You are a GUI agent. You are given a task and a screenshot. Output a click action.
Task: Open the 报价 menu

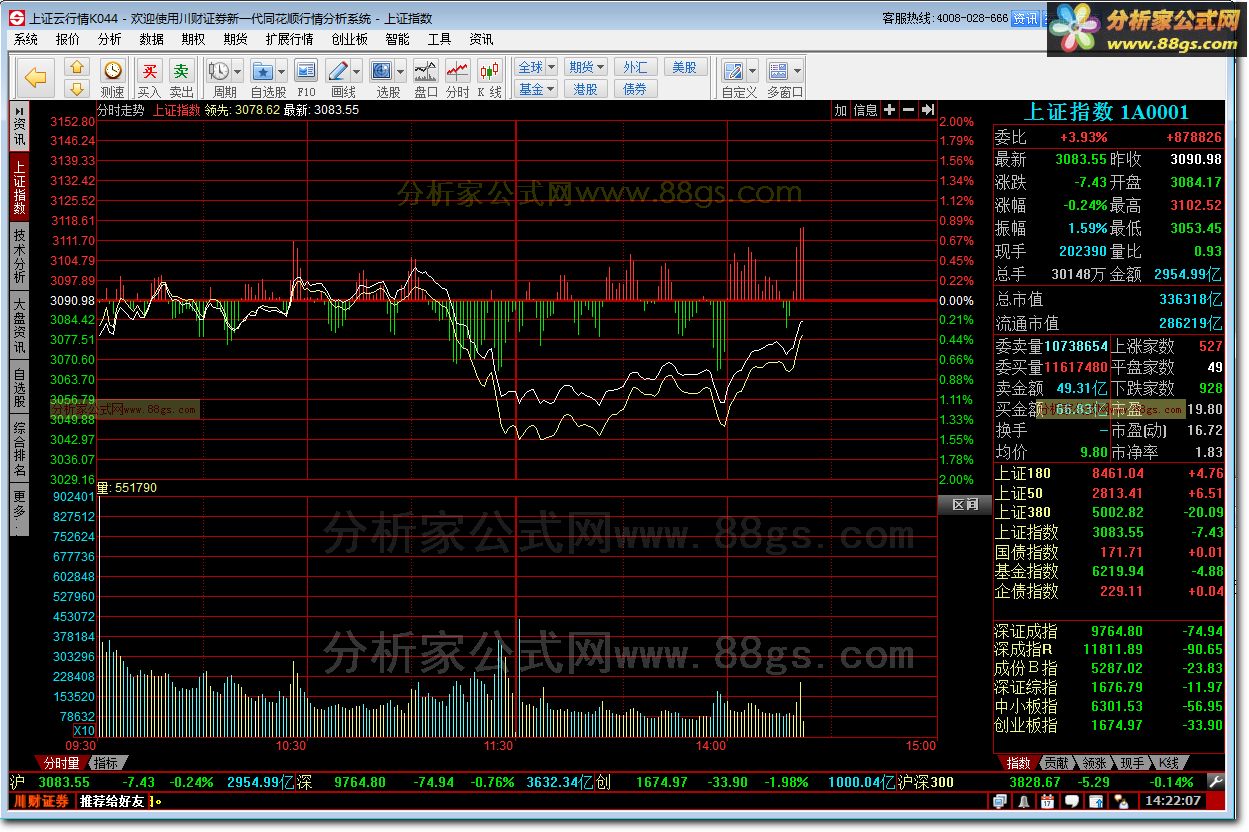68,39
